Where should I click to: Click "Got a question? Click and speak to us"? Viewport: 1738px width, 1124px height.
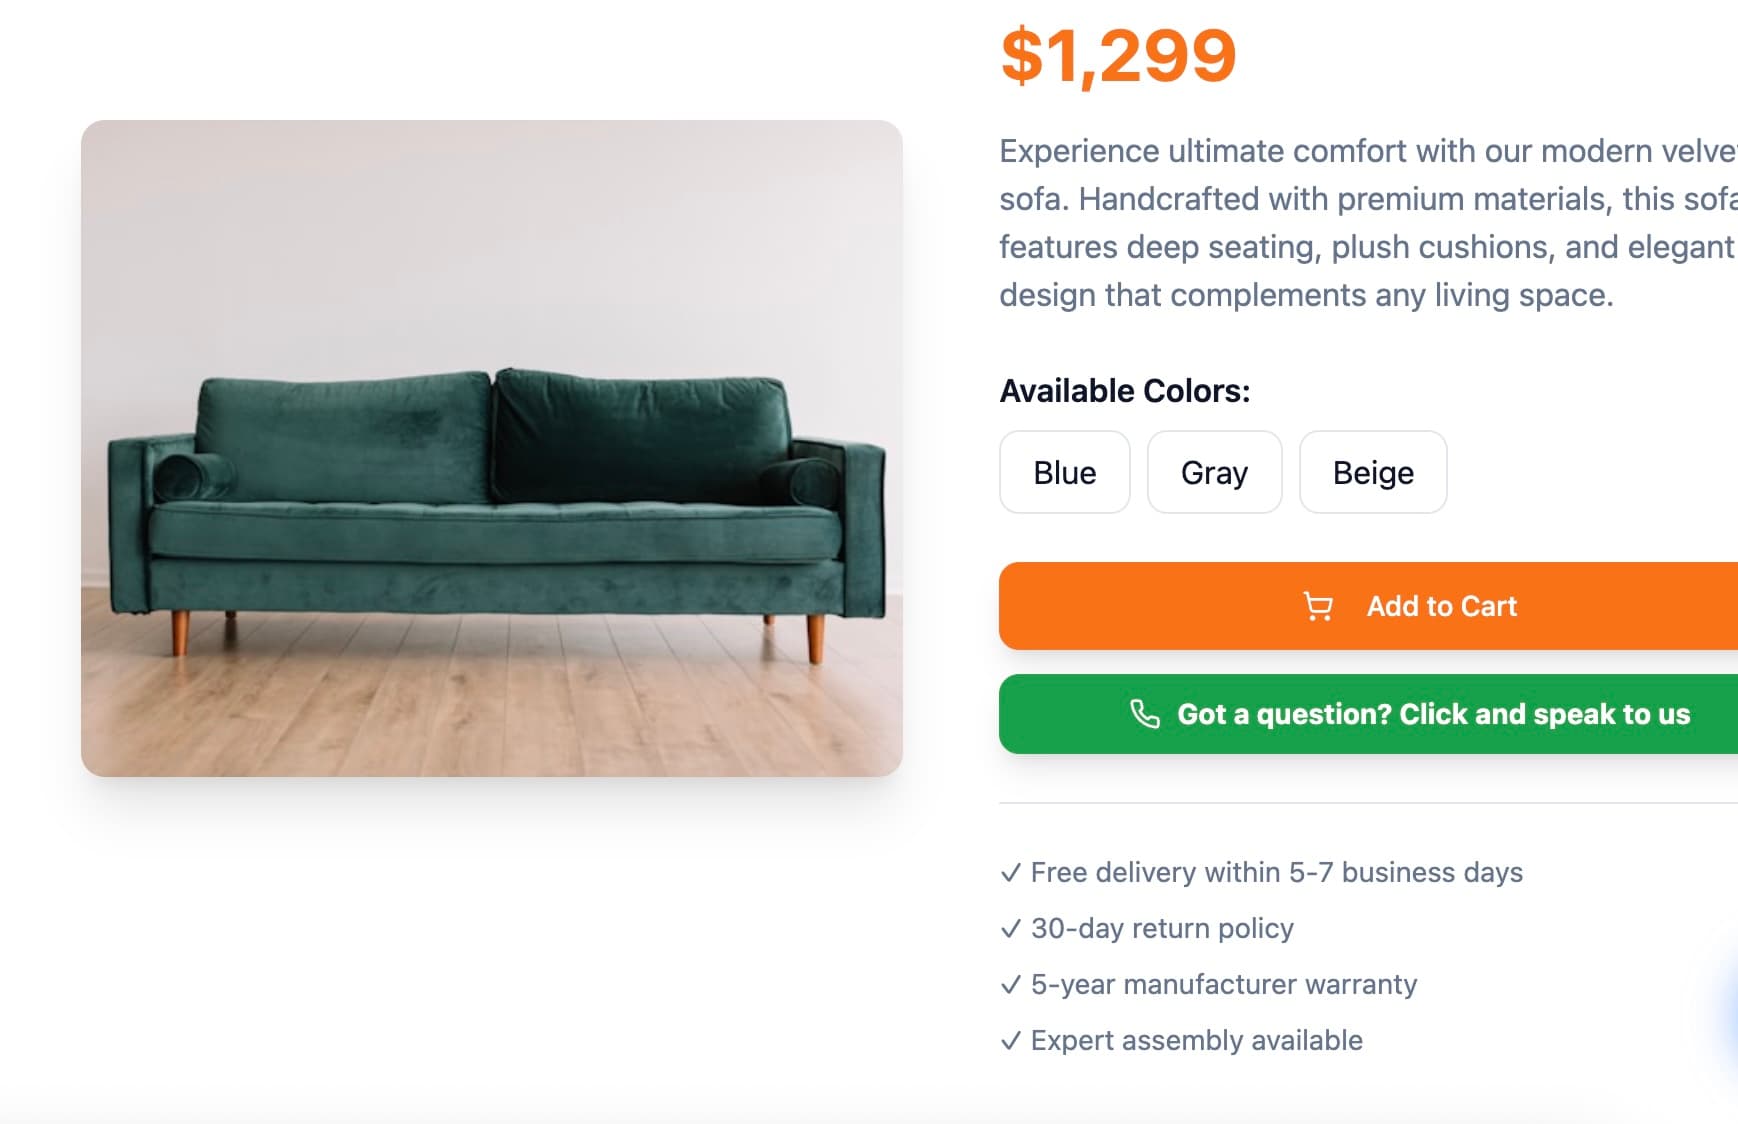click(1433, 714)
